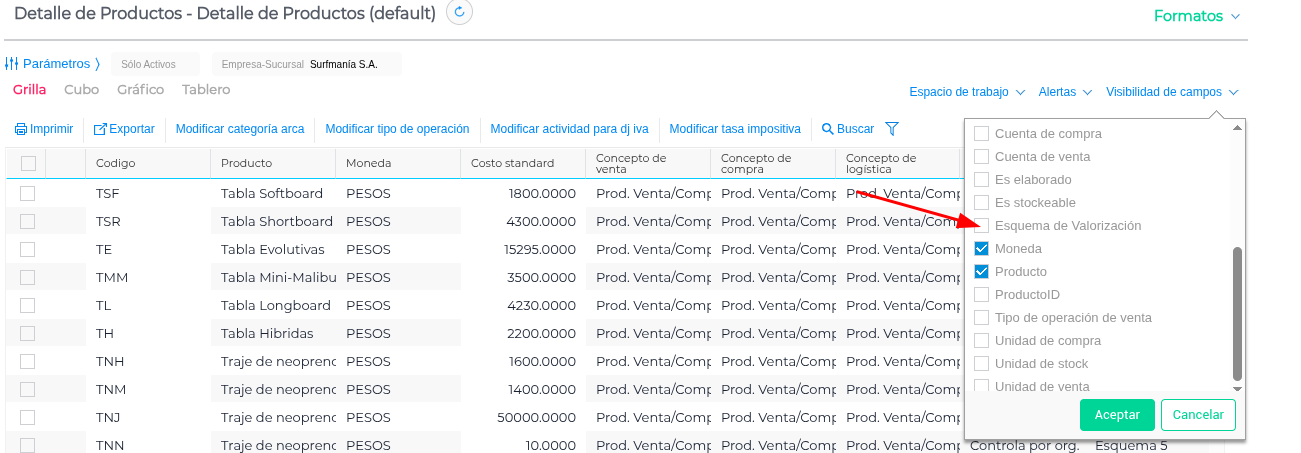This screenshot has height=453, width=1301.
Task: Uncheck the Moneda field checkbox
Action: 982,249
